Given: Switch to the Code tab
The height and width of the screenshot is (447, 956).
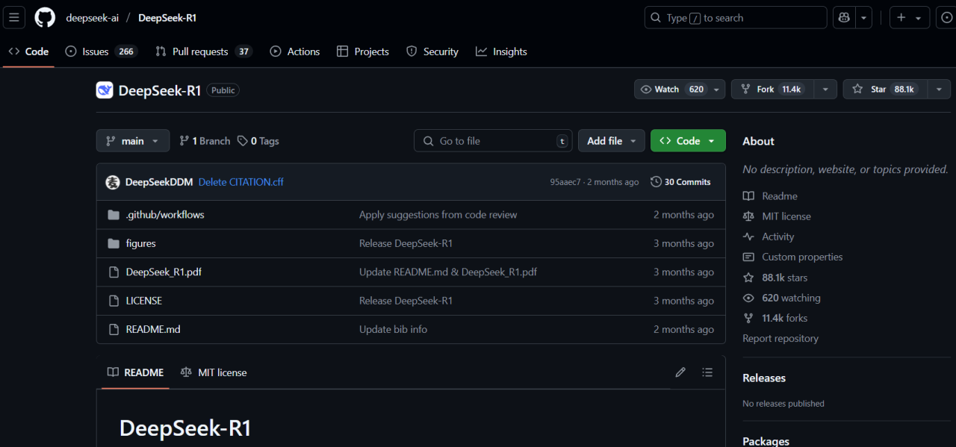Looking at the screenshot, I should tap(29, 52).
